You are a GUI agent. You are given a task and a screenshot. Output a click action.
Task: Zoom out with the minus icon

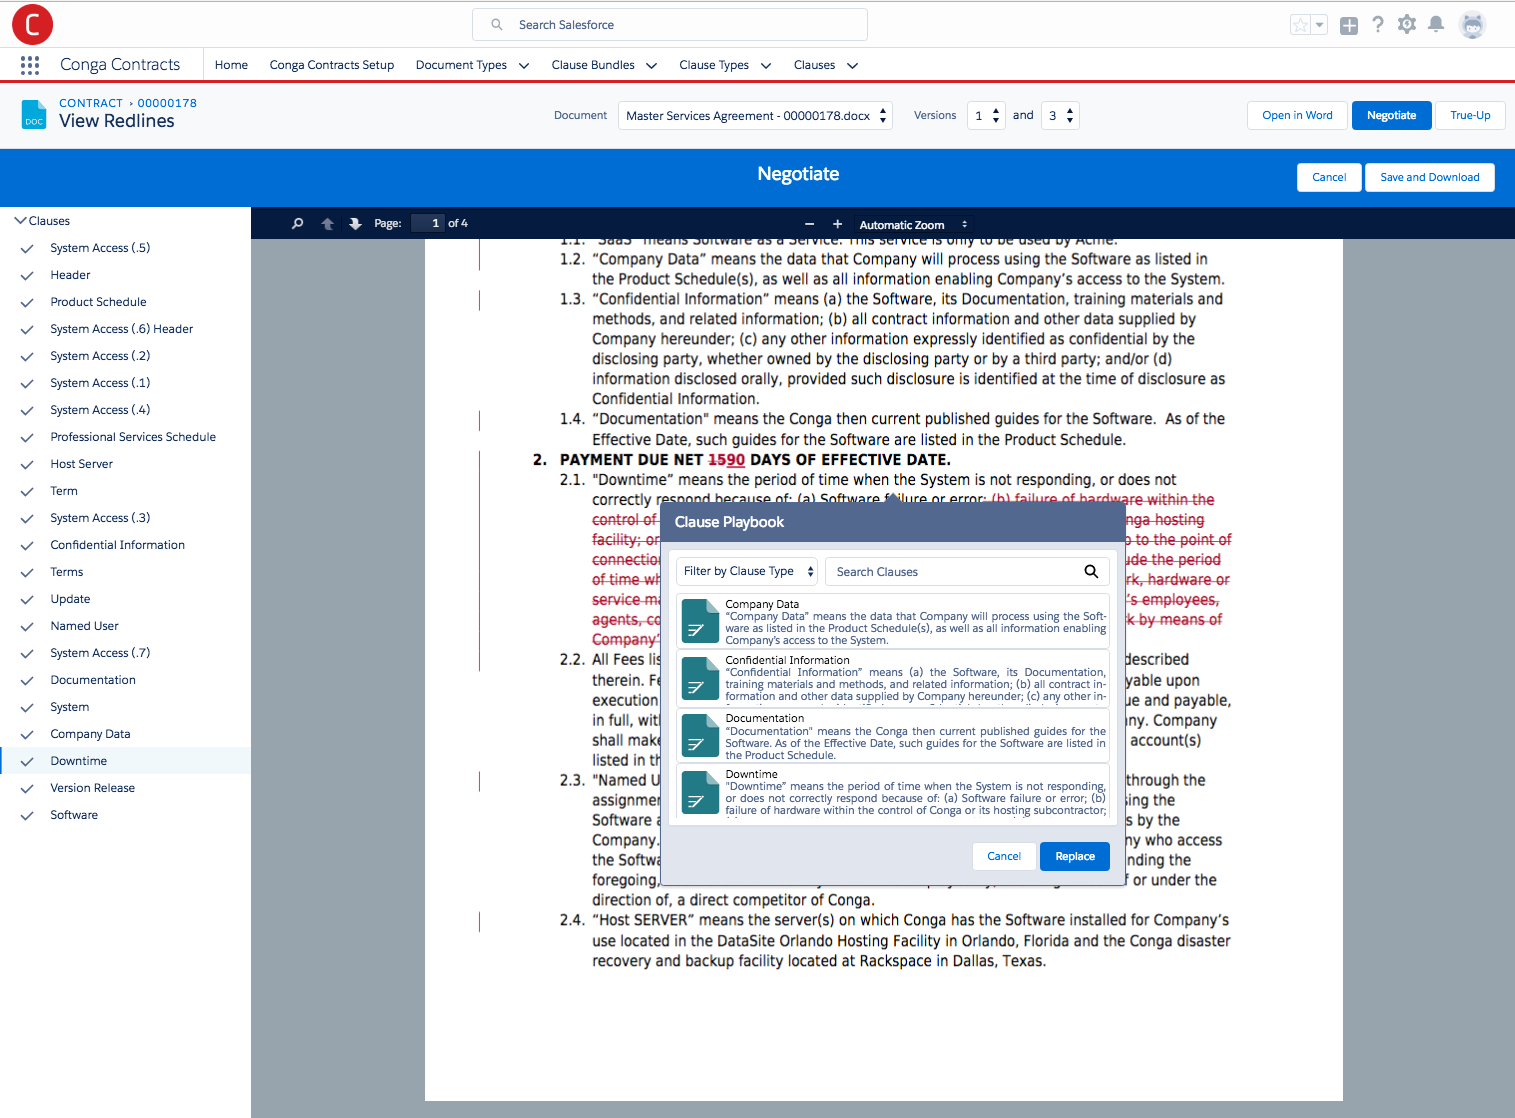click(x=810, y=224)
